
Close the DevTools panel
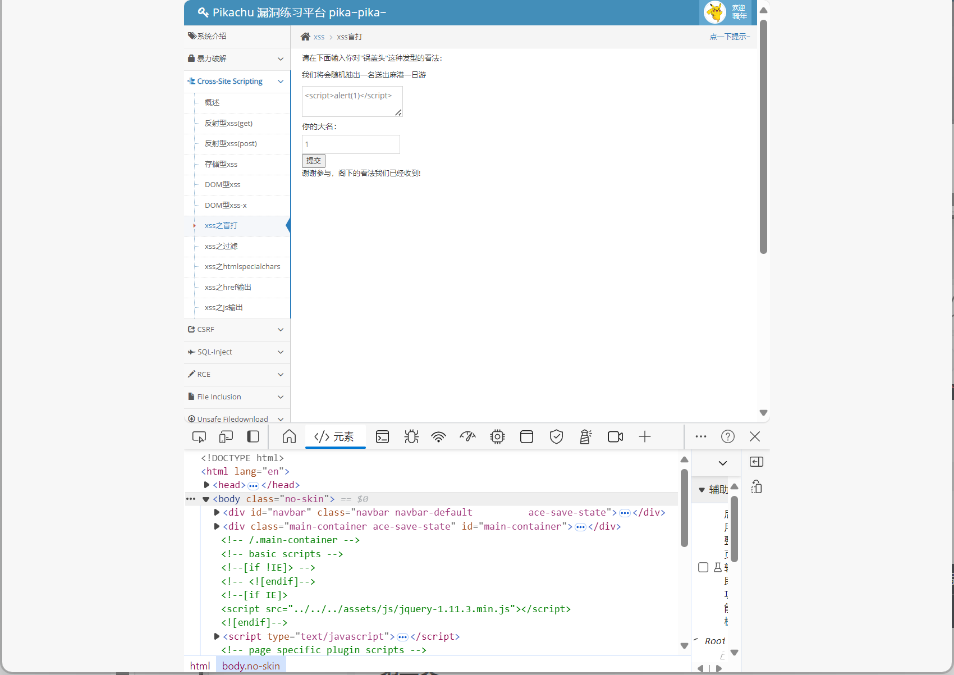[x=755, y=436]
